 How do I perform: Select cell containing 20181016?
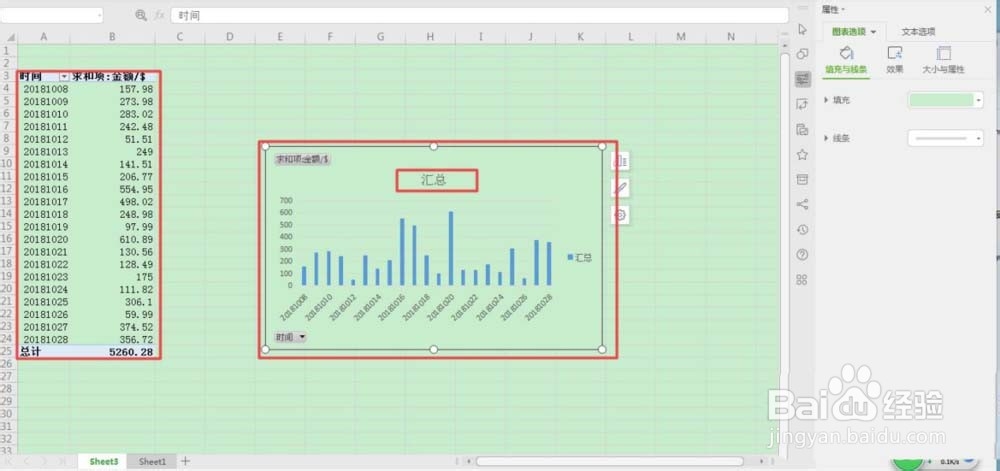[43, 189]
